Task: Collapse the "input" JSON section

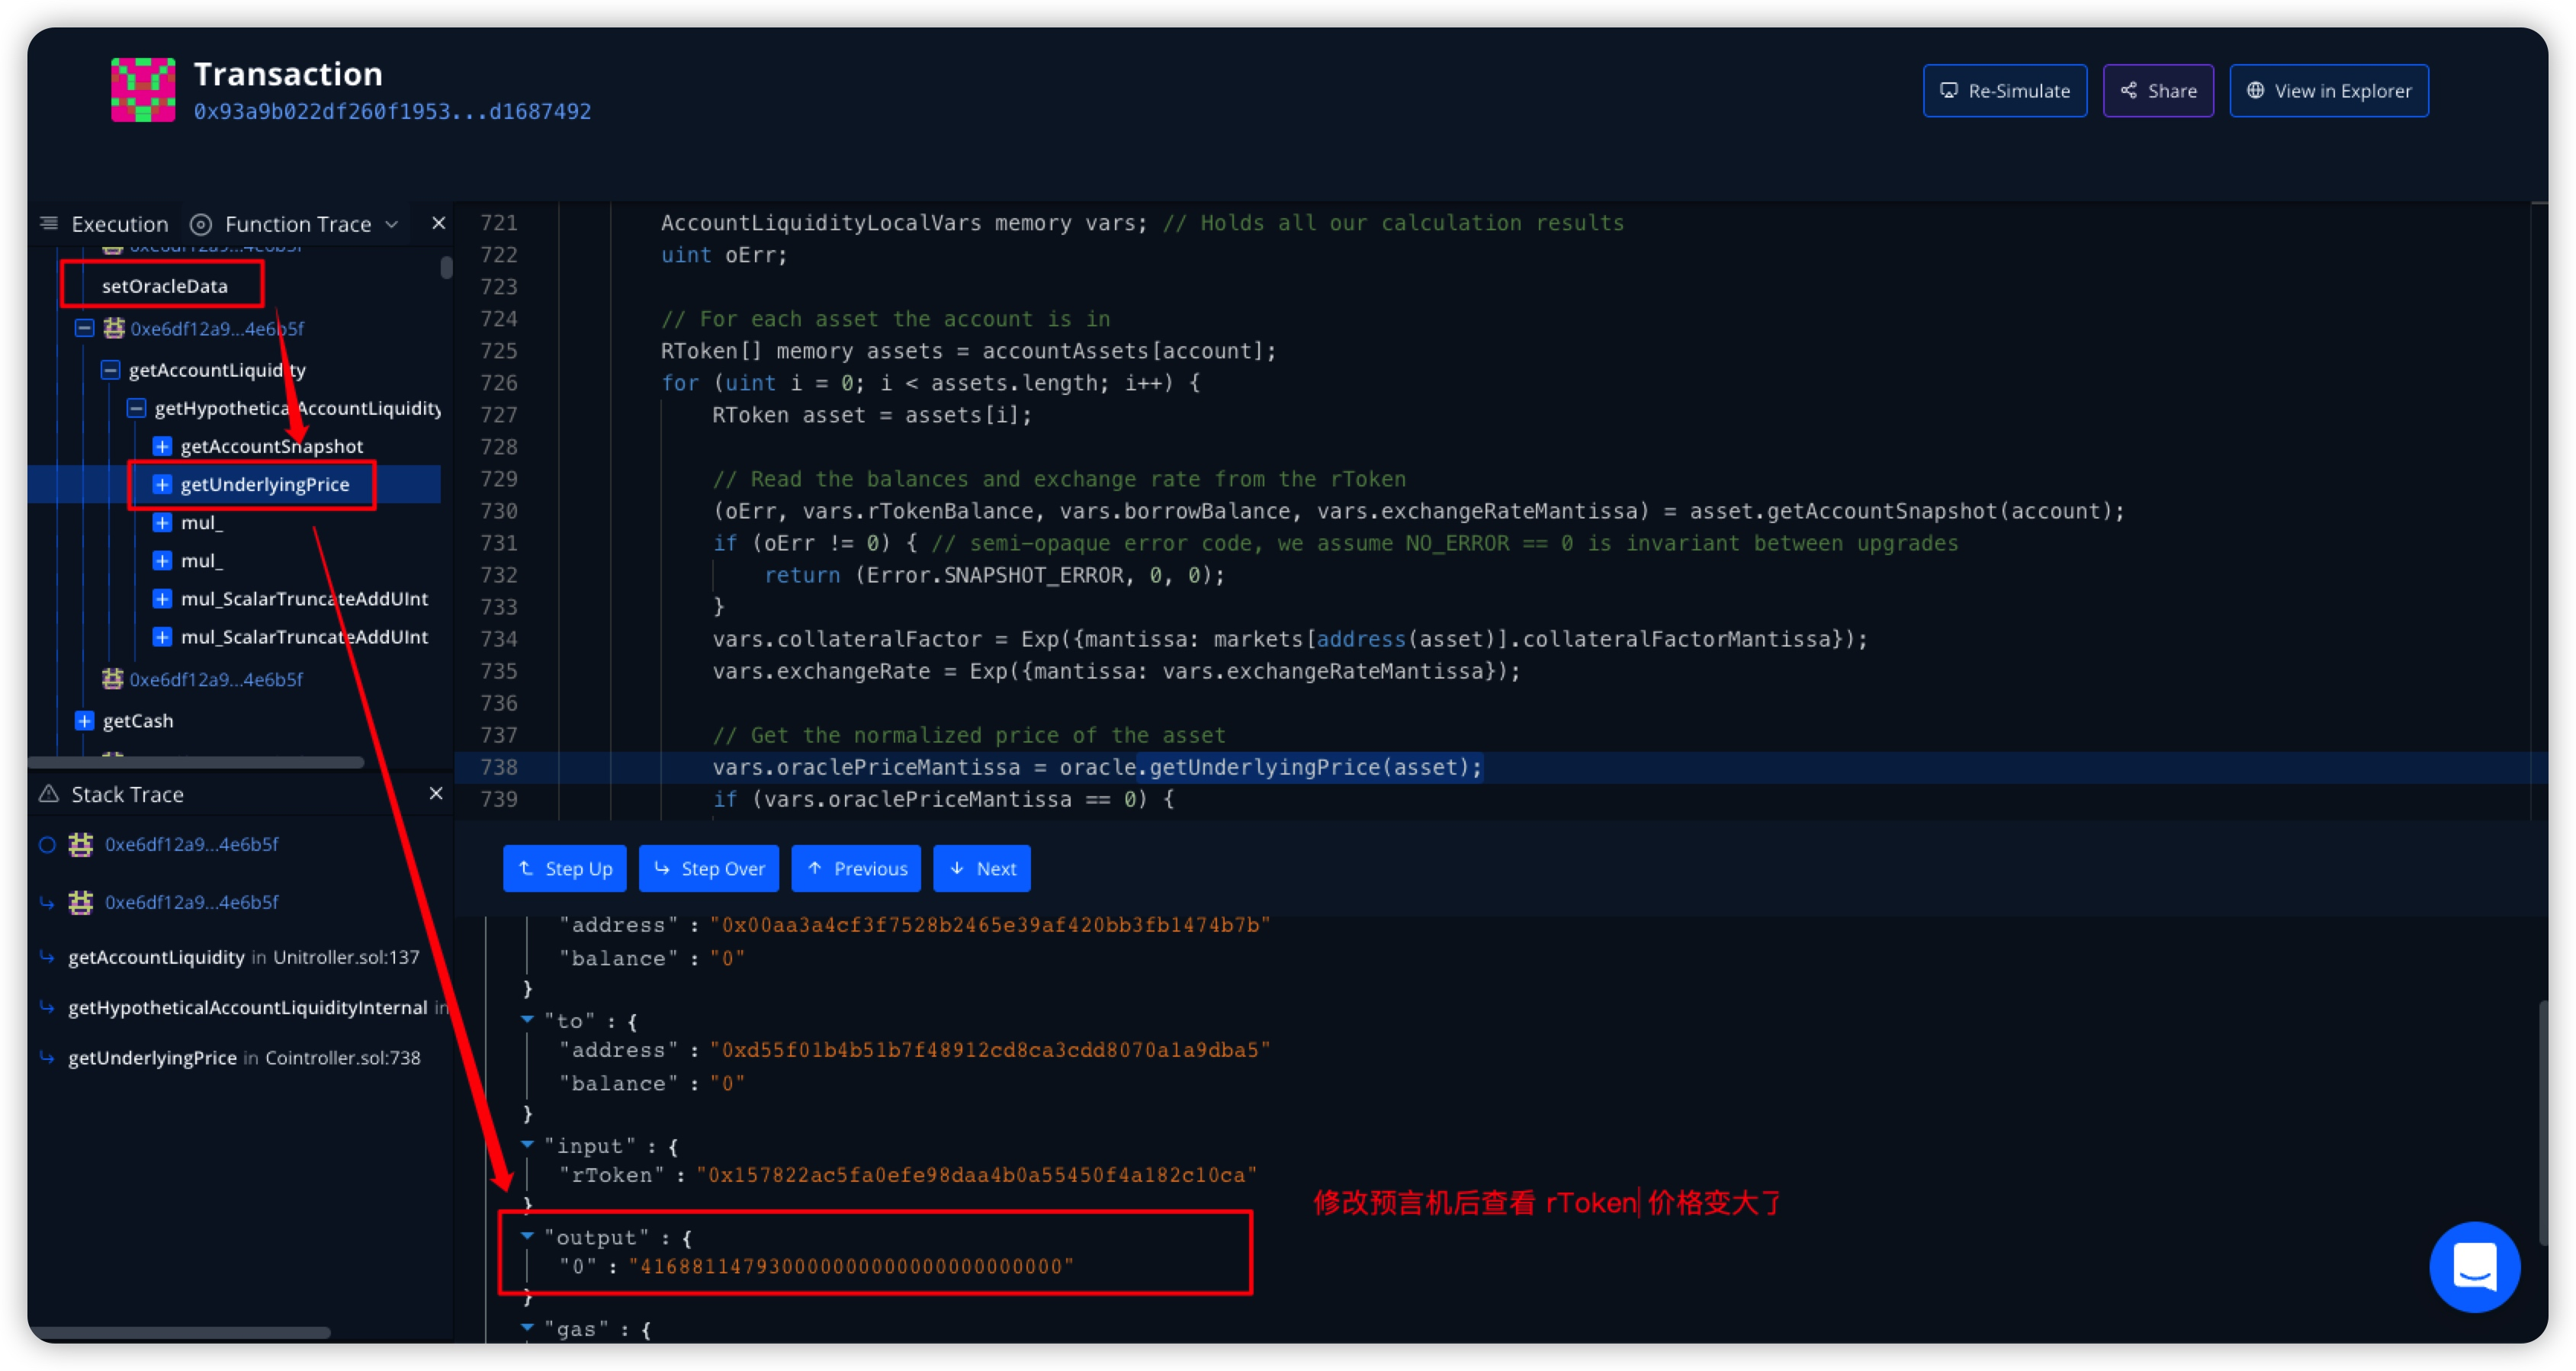Action: (x=527, y=1144)
